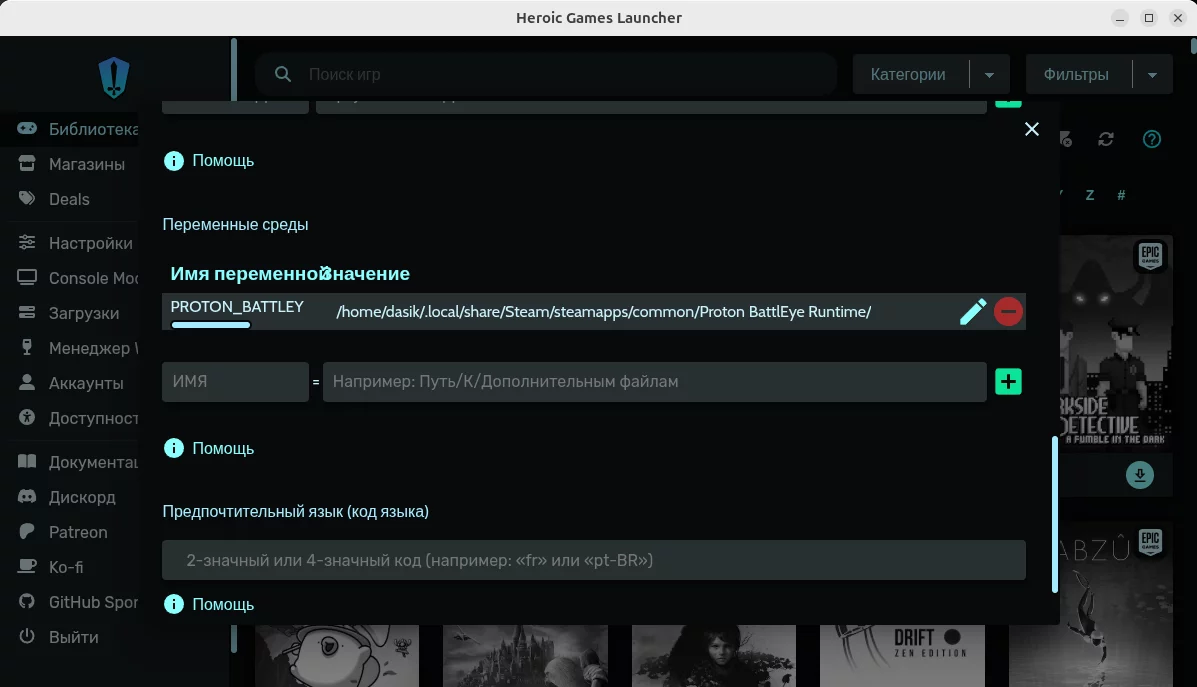
Task: Open Настройки settings page
Action: tap(75, 244)
